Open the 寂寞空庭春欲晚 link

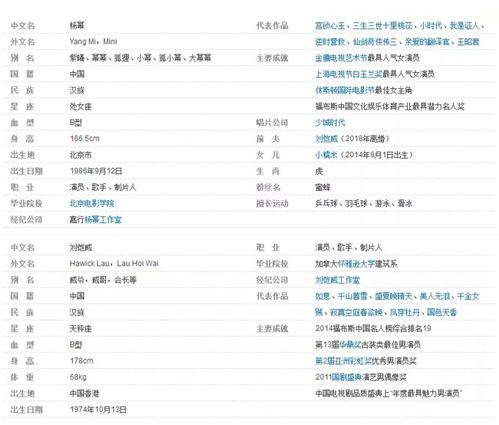356,312
